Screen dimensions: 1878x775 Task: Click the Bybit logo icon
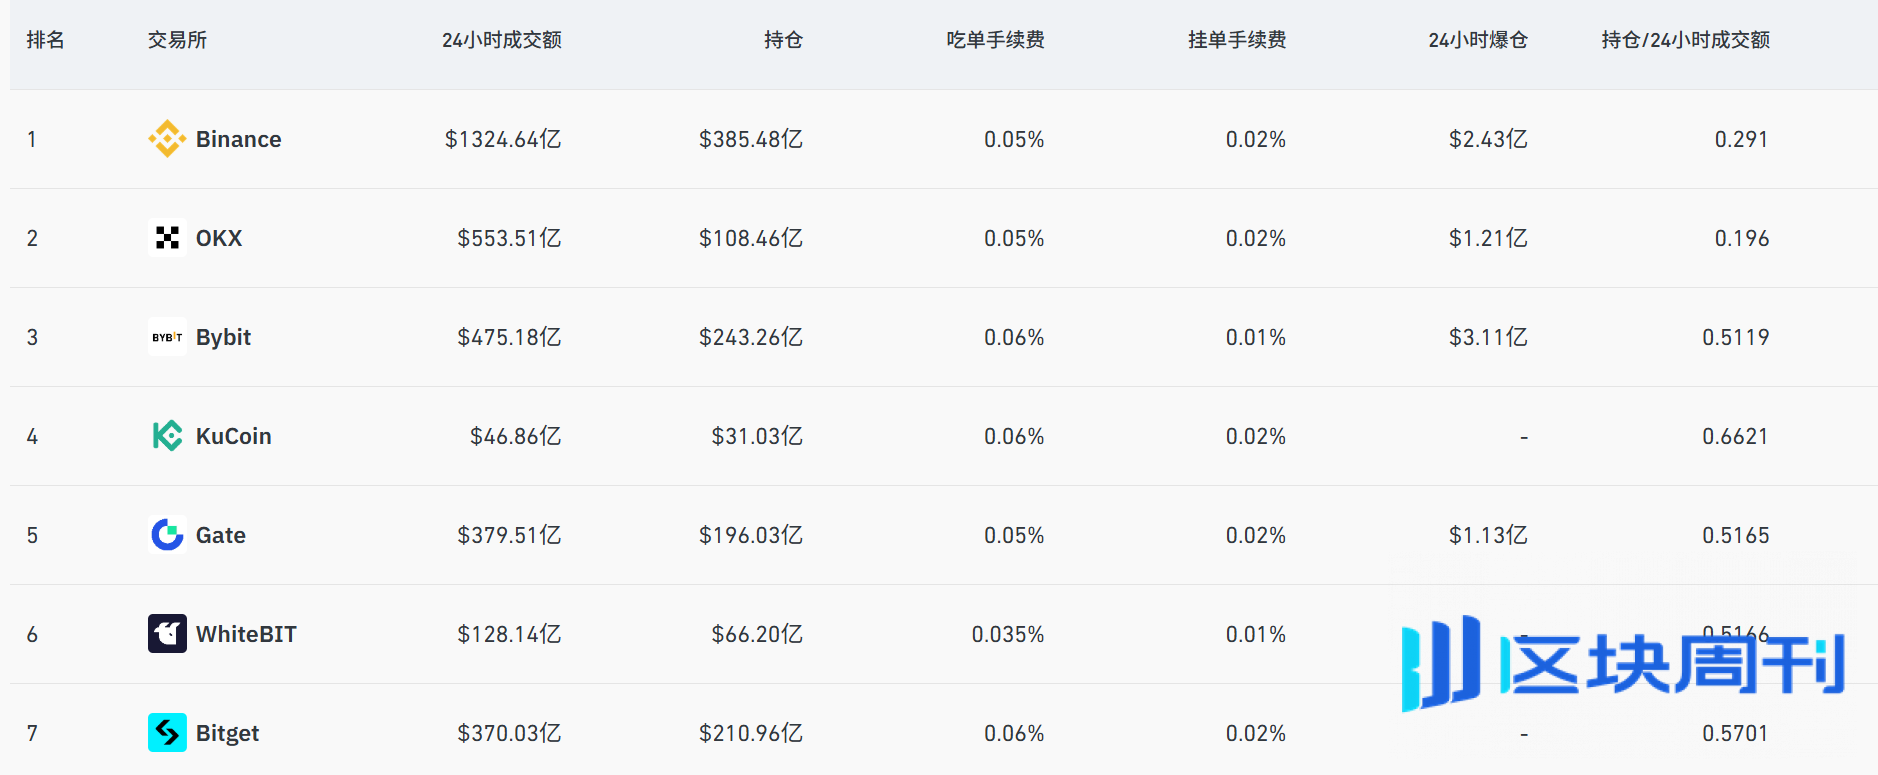(167, 337)
